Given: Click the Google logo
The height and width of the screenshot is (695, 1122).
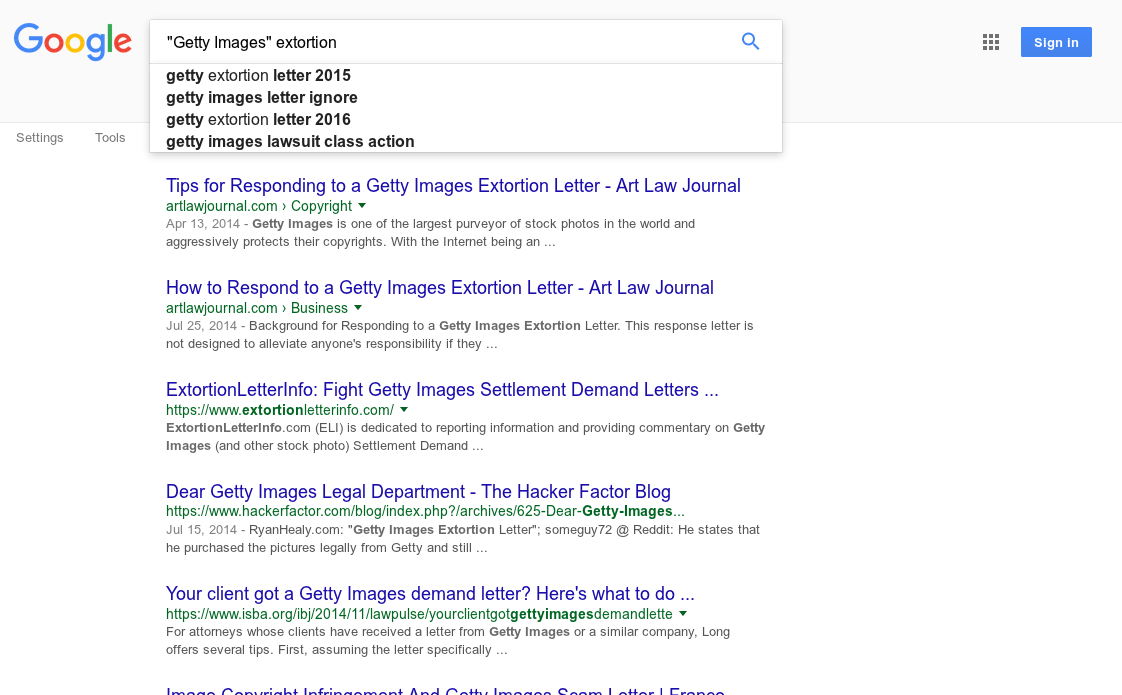Looking at the screenshot, I should pos(73,41).
